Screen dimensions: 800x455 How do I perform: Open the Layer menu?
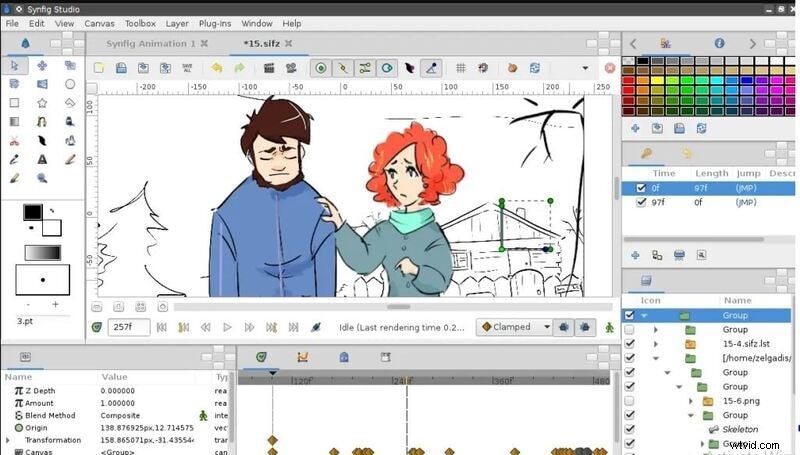tap(177, 23)
